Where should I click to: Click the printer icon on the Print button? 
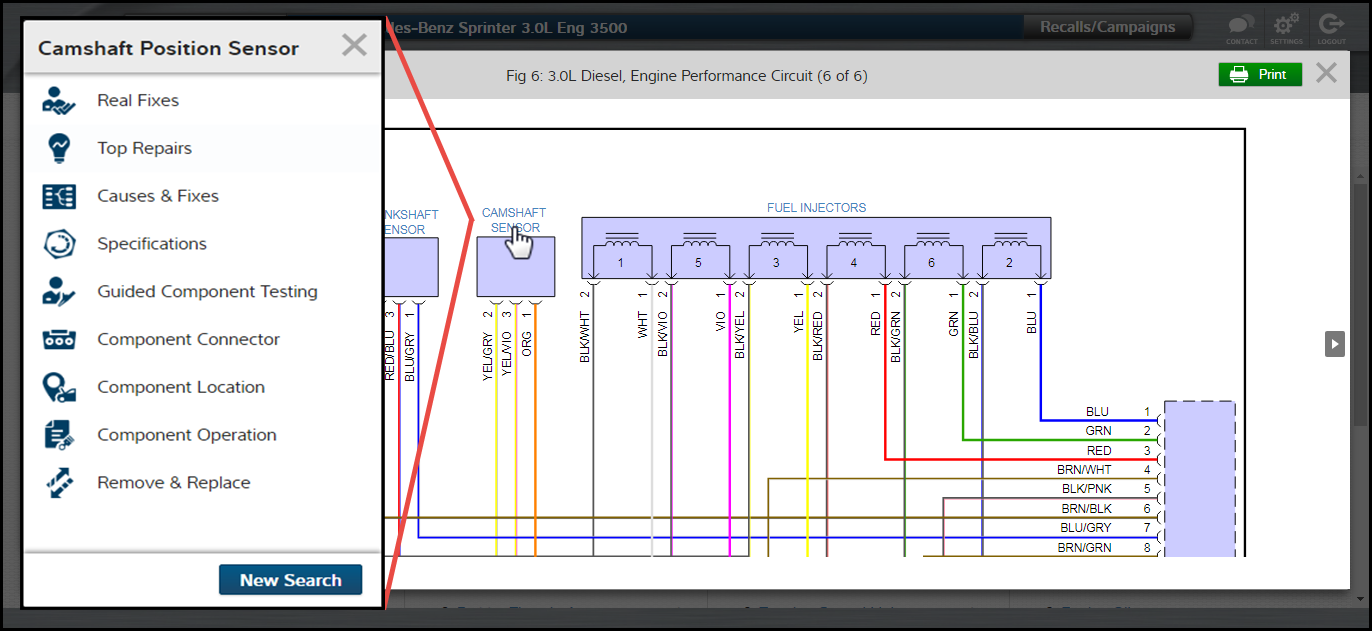[x=1240, y=74]
